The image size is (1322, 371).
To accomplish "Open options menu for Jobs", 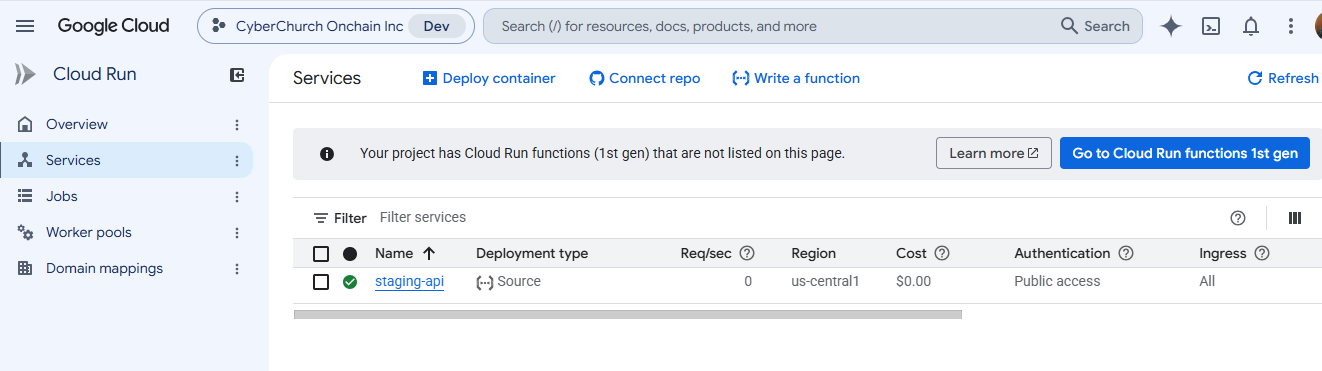I will pyautogui.click(x=237, y=197).
